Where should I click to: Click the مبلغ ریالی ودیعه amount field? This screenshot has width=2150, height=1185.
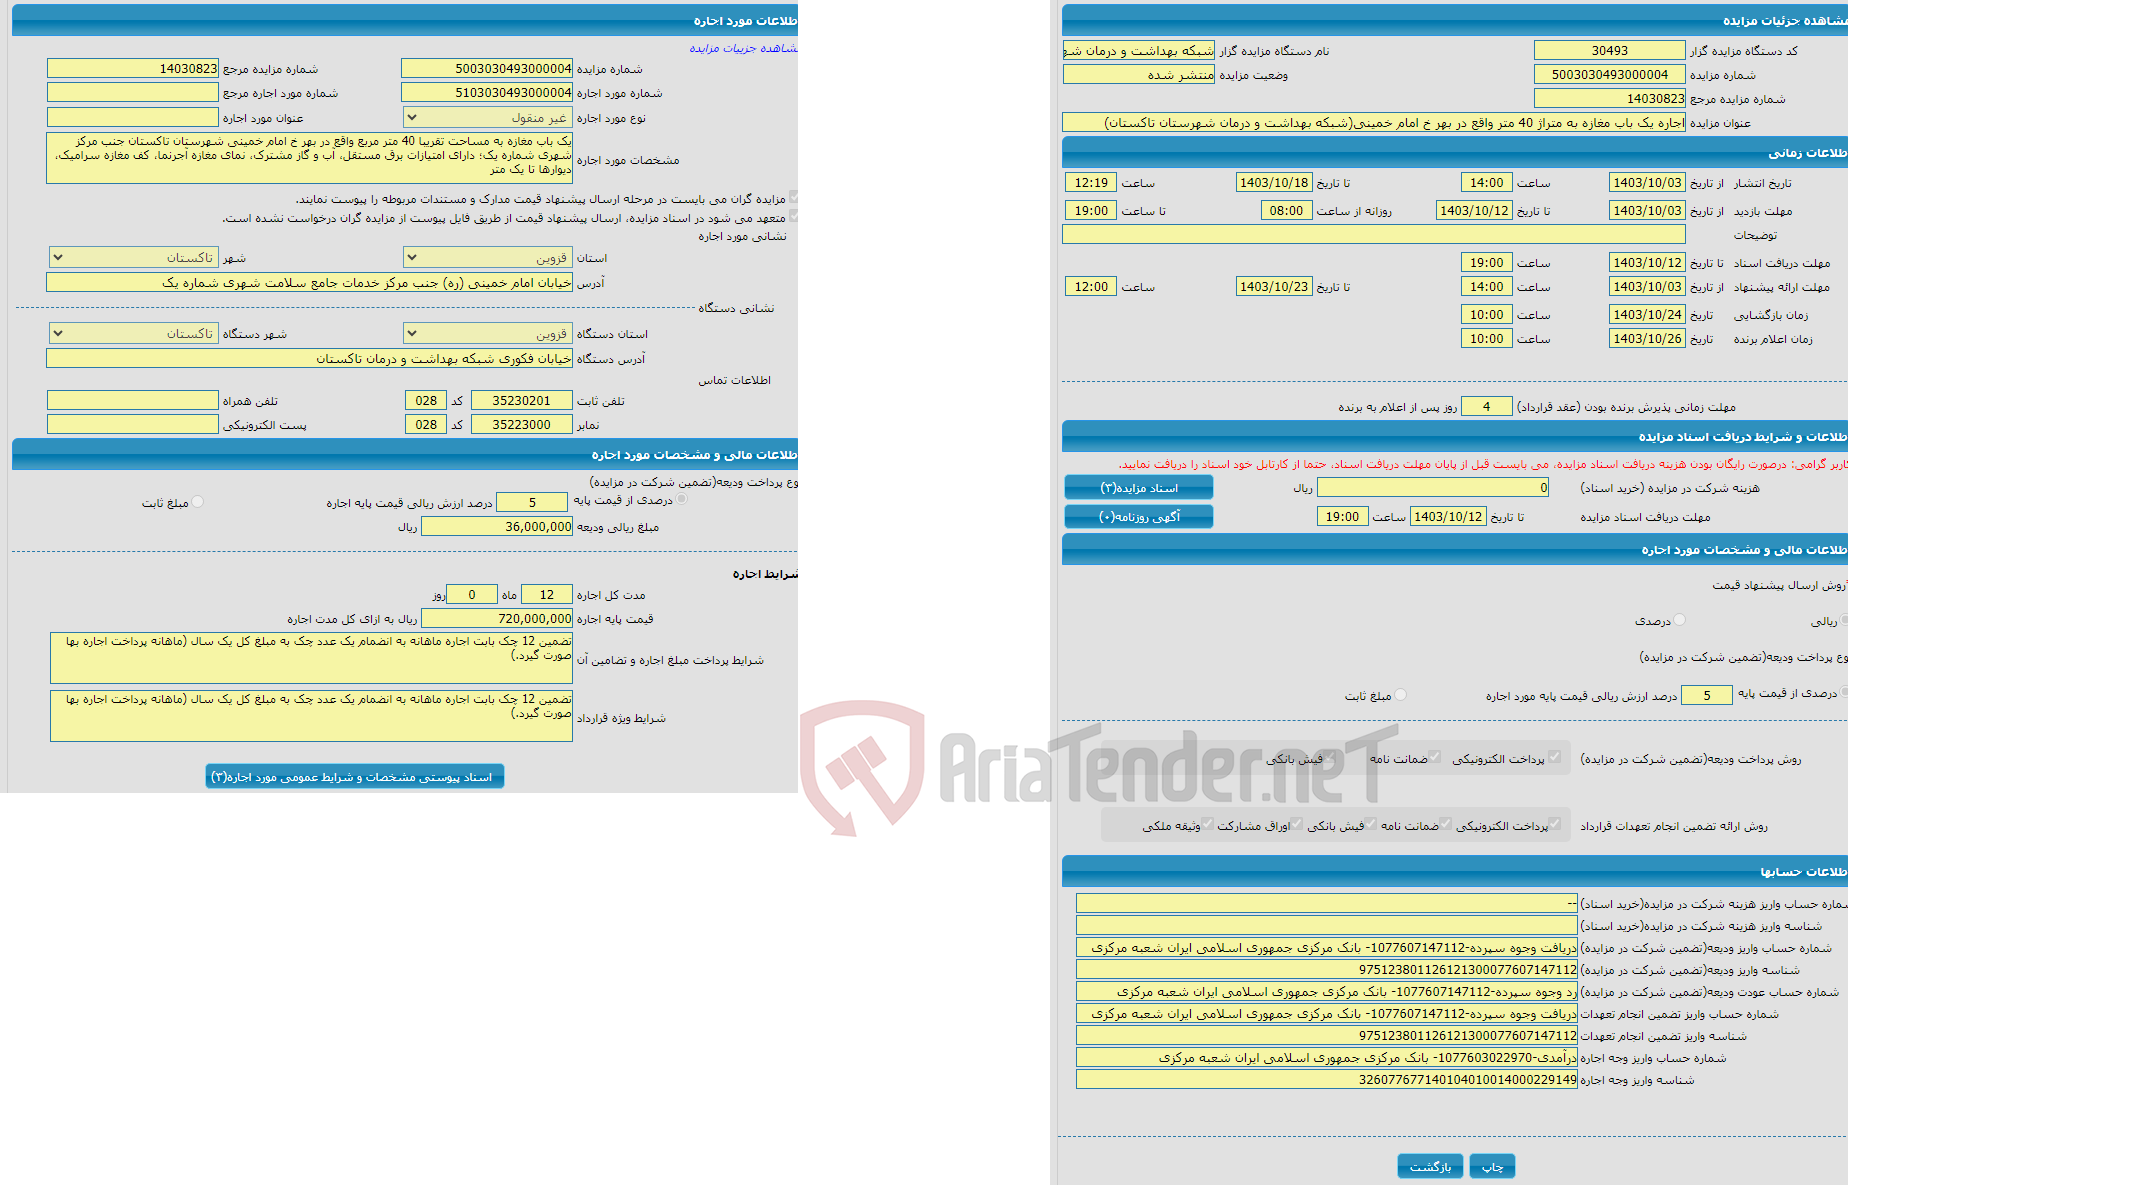pyautogui.click(x=511, y=533)
